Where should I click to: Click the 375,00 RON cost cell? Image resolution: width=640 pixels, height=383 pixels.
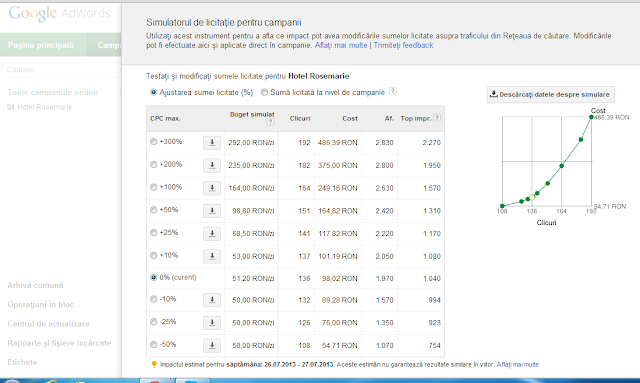tap(338, 165)
